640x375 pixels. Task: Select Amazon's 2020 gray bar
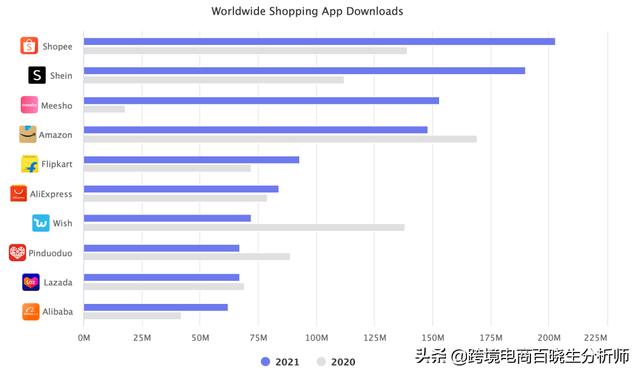point(280,139)
